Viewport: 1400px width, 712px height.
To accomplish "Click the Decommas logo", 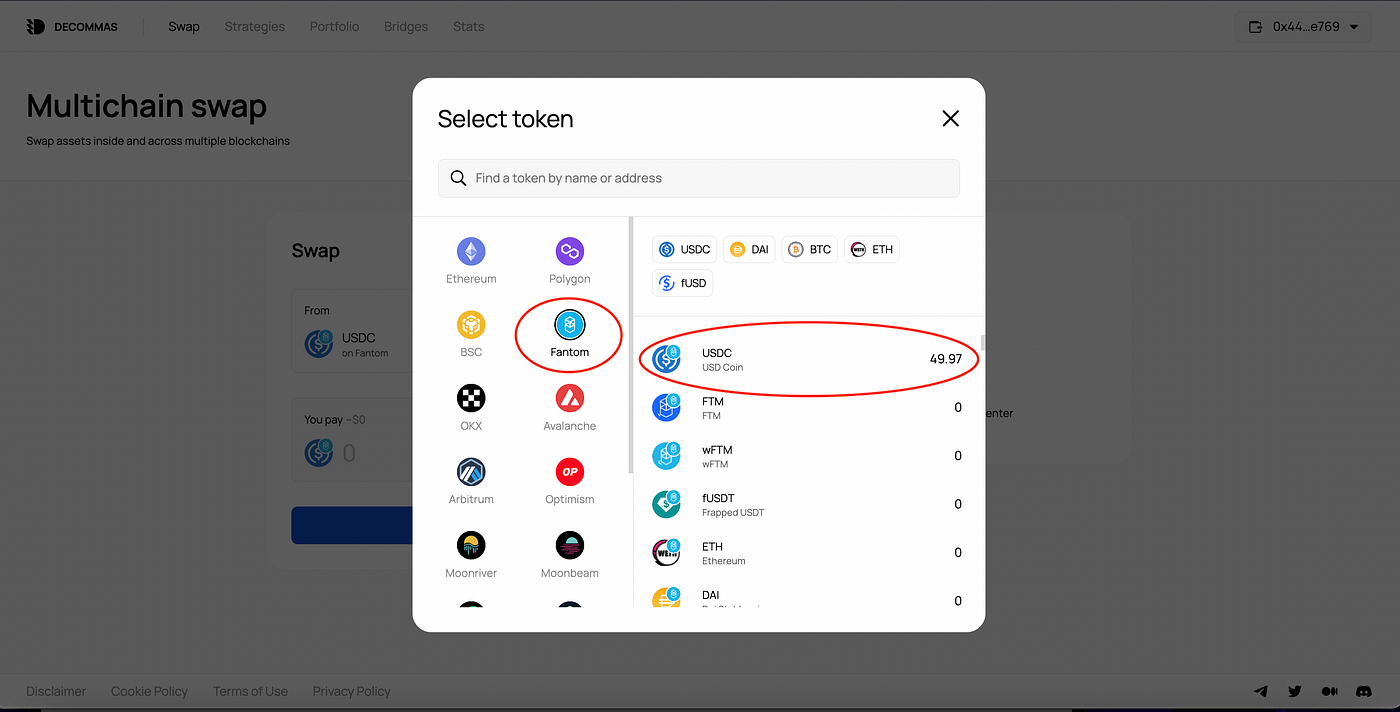I will (x=72, y=27).
